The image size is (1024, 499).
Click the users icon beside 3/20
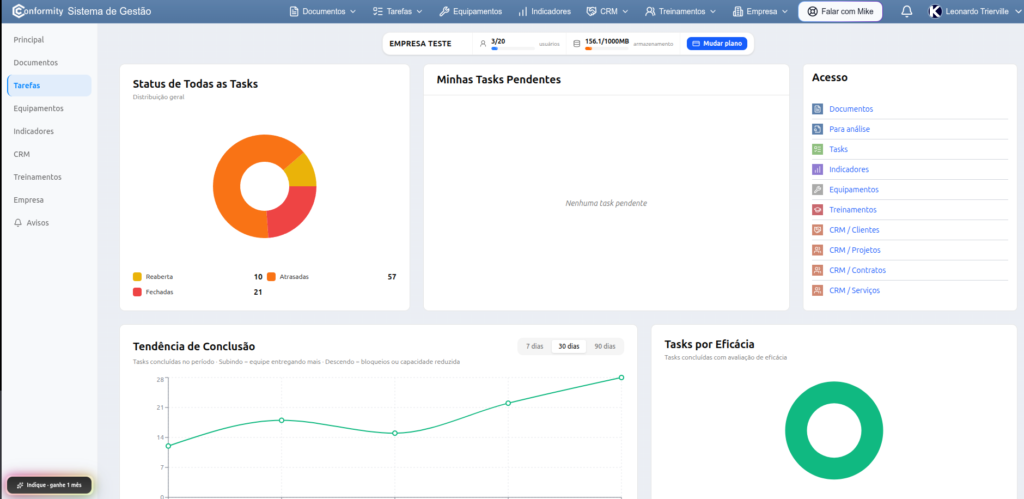[x=483, y=44]
